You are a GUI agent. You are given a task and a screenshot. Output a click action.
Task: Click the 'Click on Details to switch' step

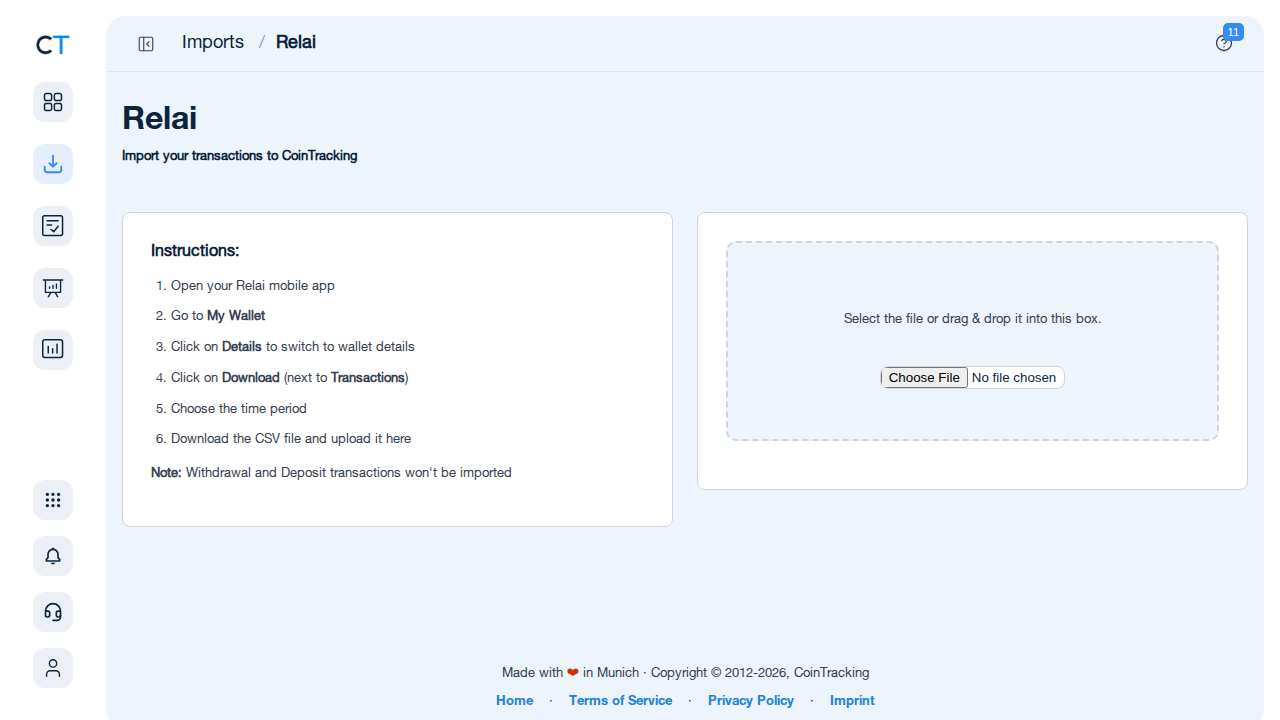click(x=293, y=346)
